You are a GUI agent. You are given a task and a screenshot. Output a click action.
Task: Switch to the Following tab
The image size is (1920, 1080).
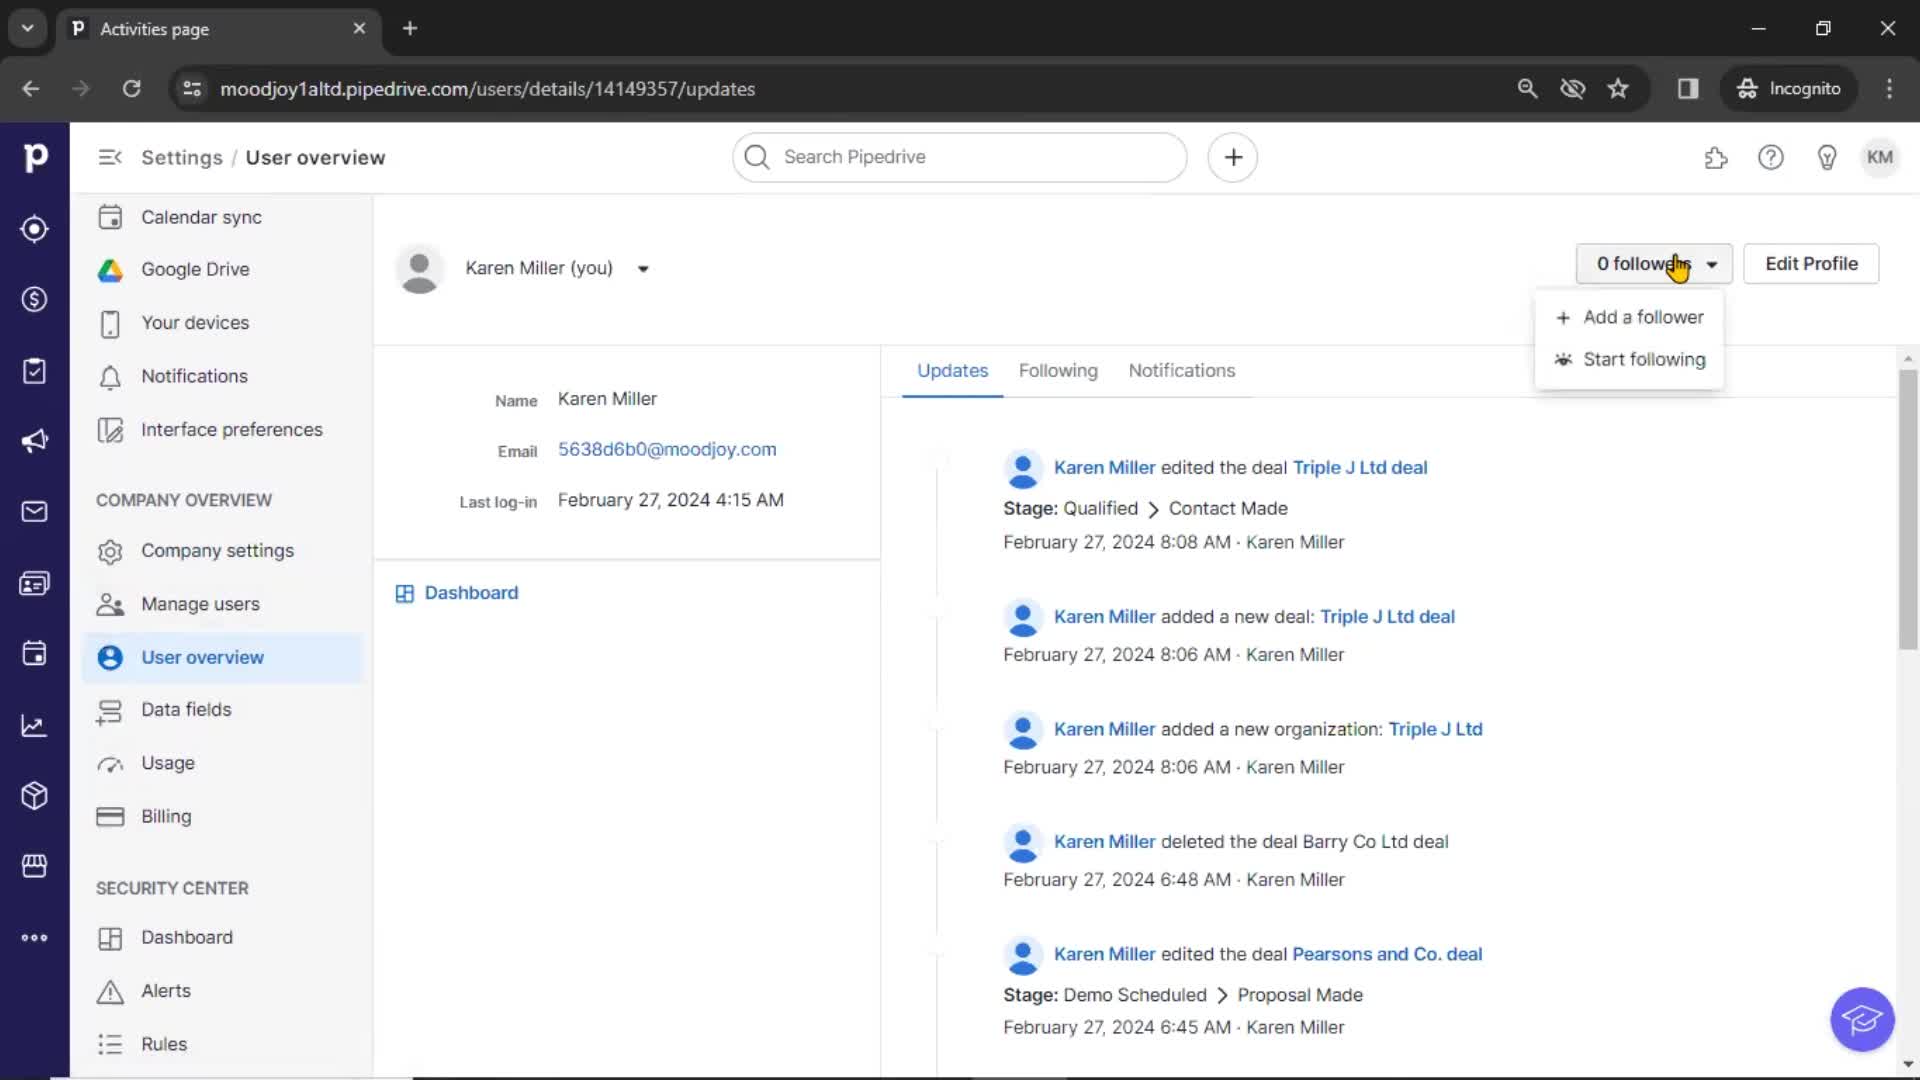(1058, 371)
